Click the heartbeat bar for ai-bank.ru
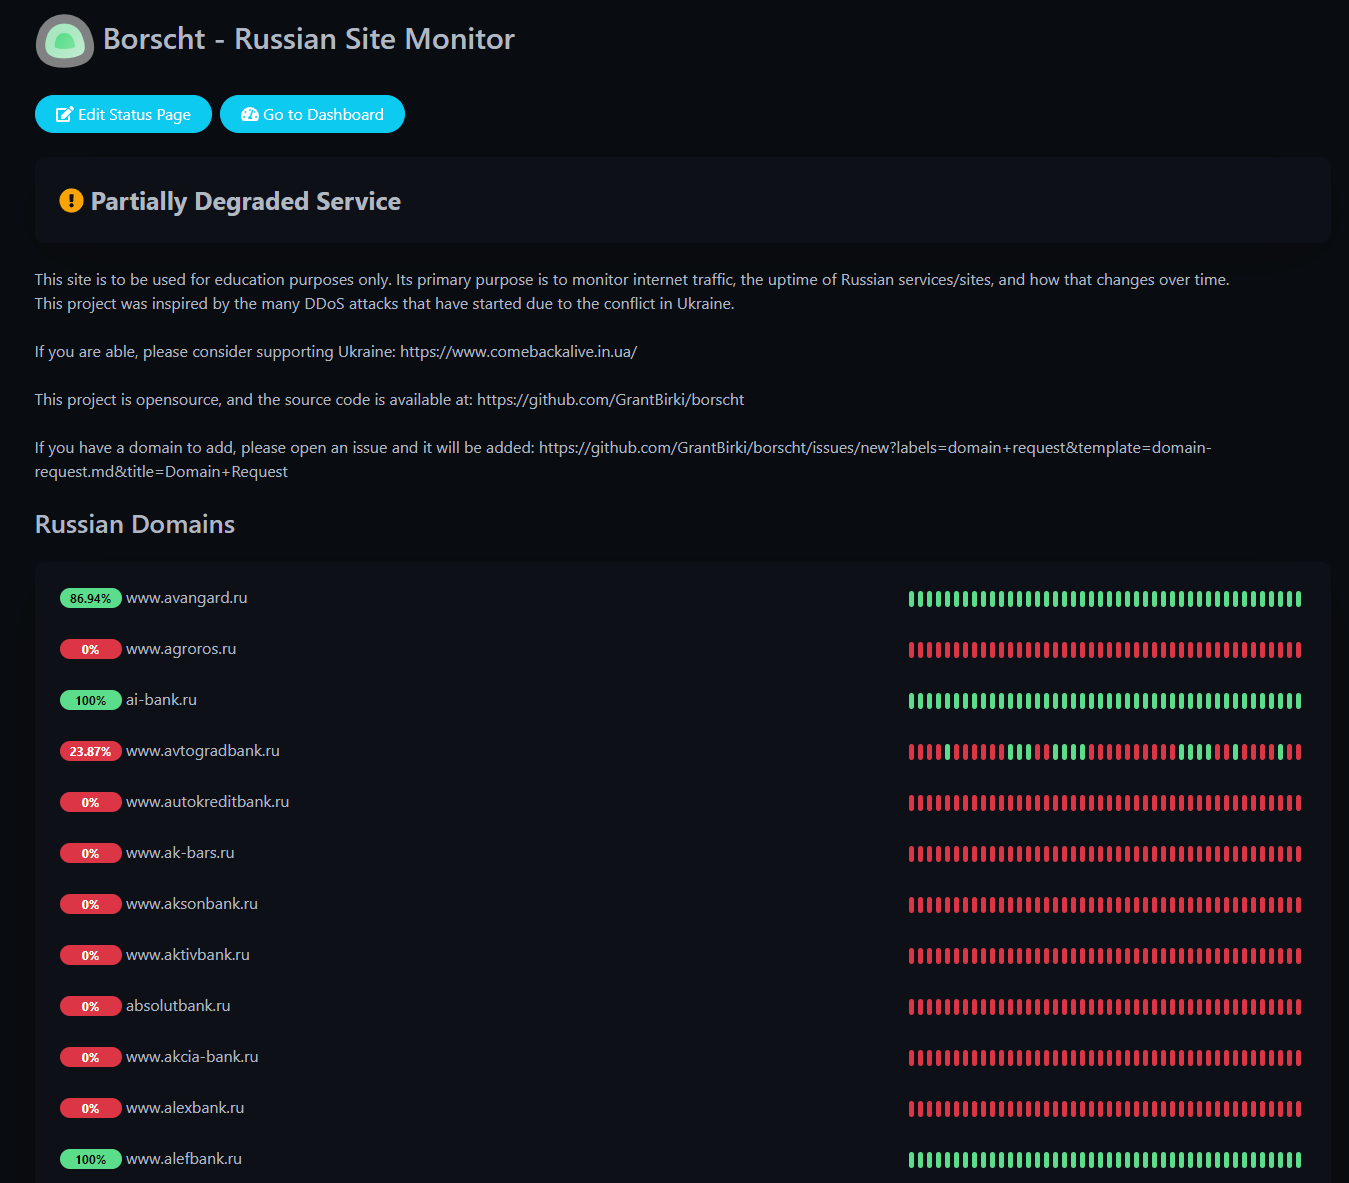Viewport: 1349px width, 1183px height. [x=1105, y=701]
